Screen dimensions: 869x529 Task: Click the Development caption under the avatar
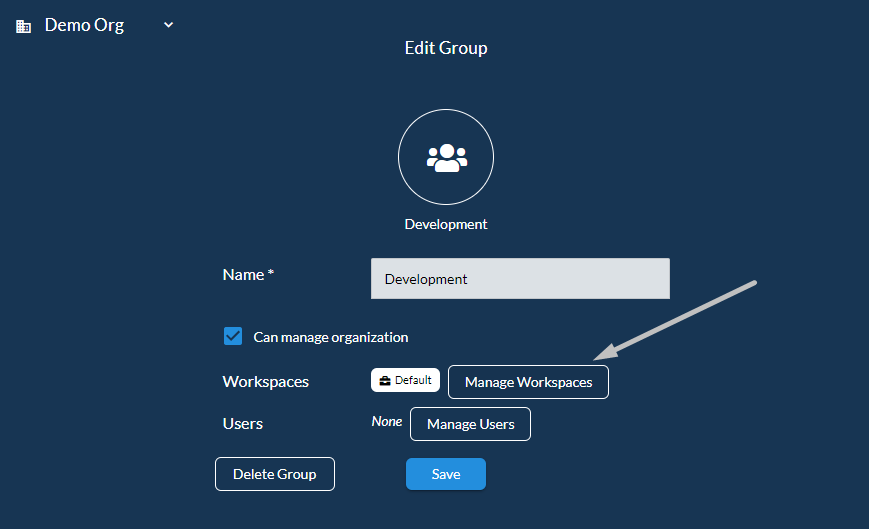446,224
